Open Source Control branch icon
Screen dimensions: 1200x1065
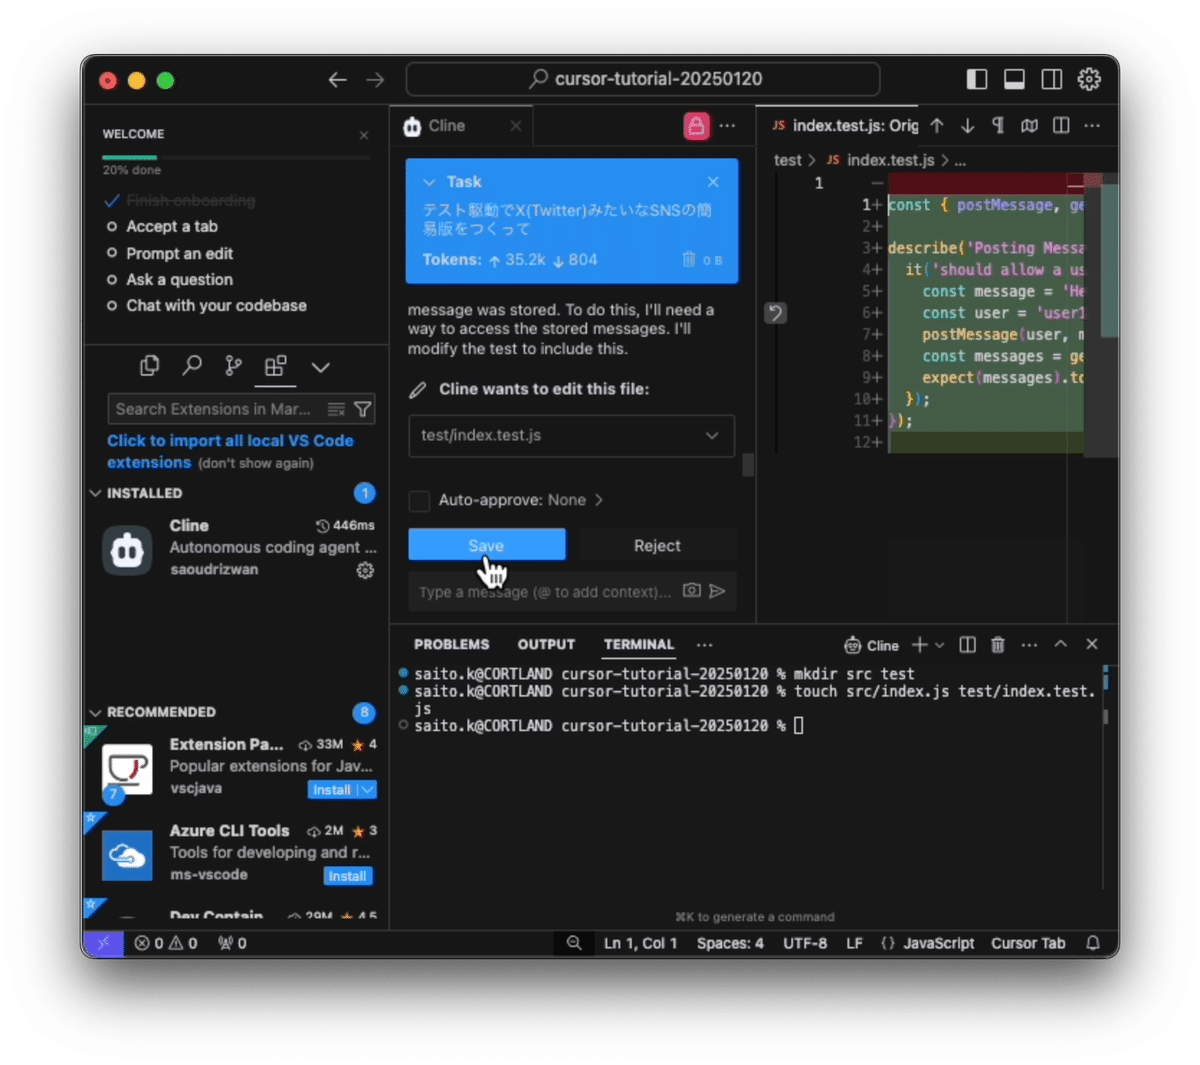(233, 366)
